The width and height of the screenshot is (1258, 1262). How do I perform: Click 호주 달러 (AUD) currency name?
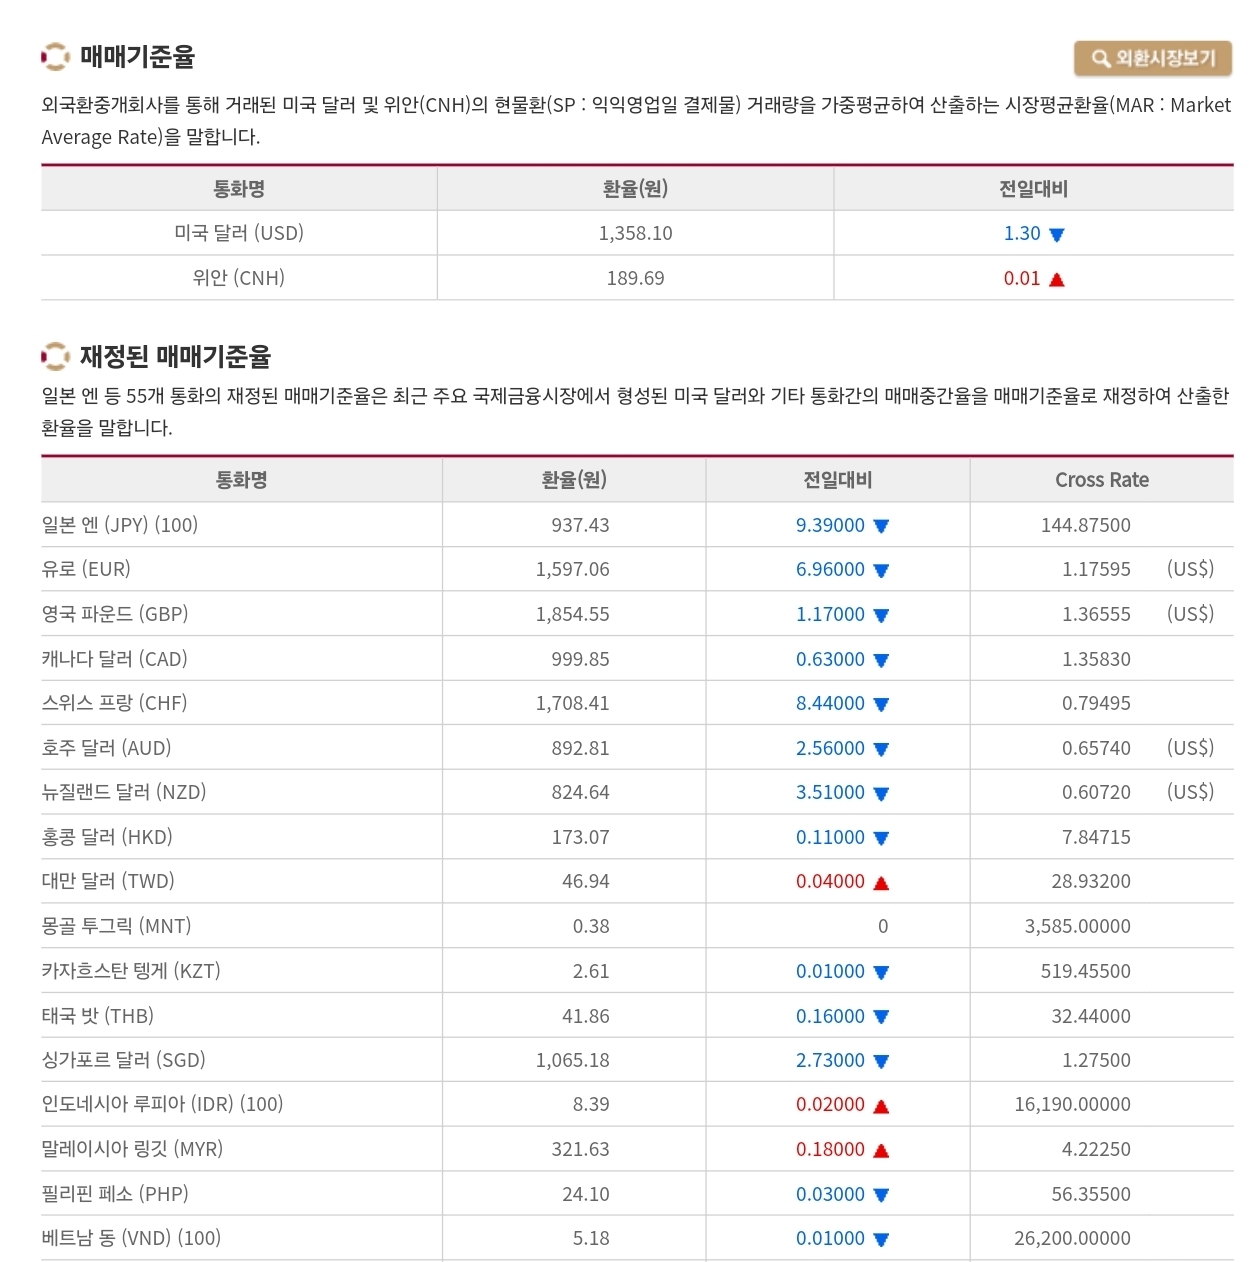[106, 748]
